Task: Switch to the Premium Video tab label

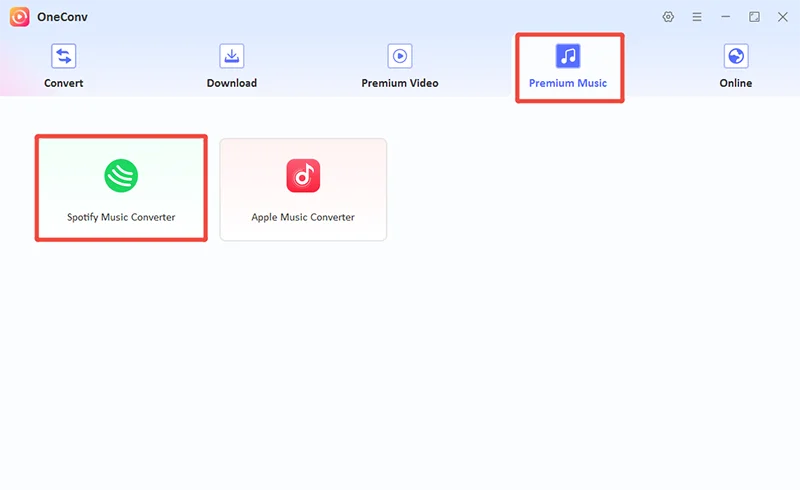Action: point(400,83)
